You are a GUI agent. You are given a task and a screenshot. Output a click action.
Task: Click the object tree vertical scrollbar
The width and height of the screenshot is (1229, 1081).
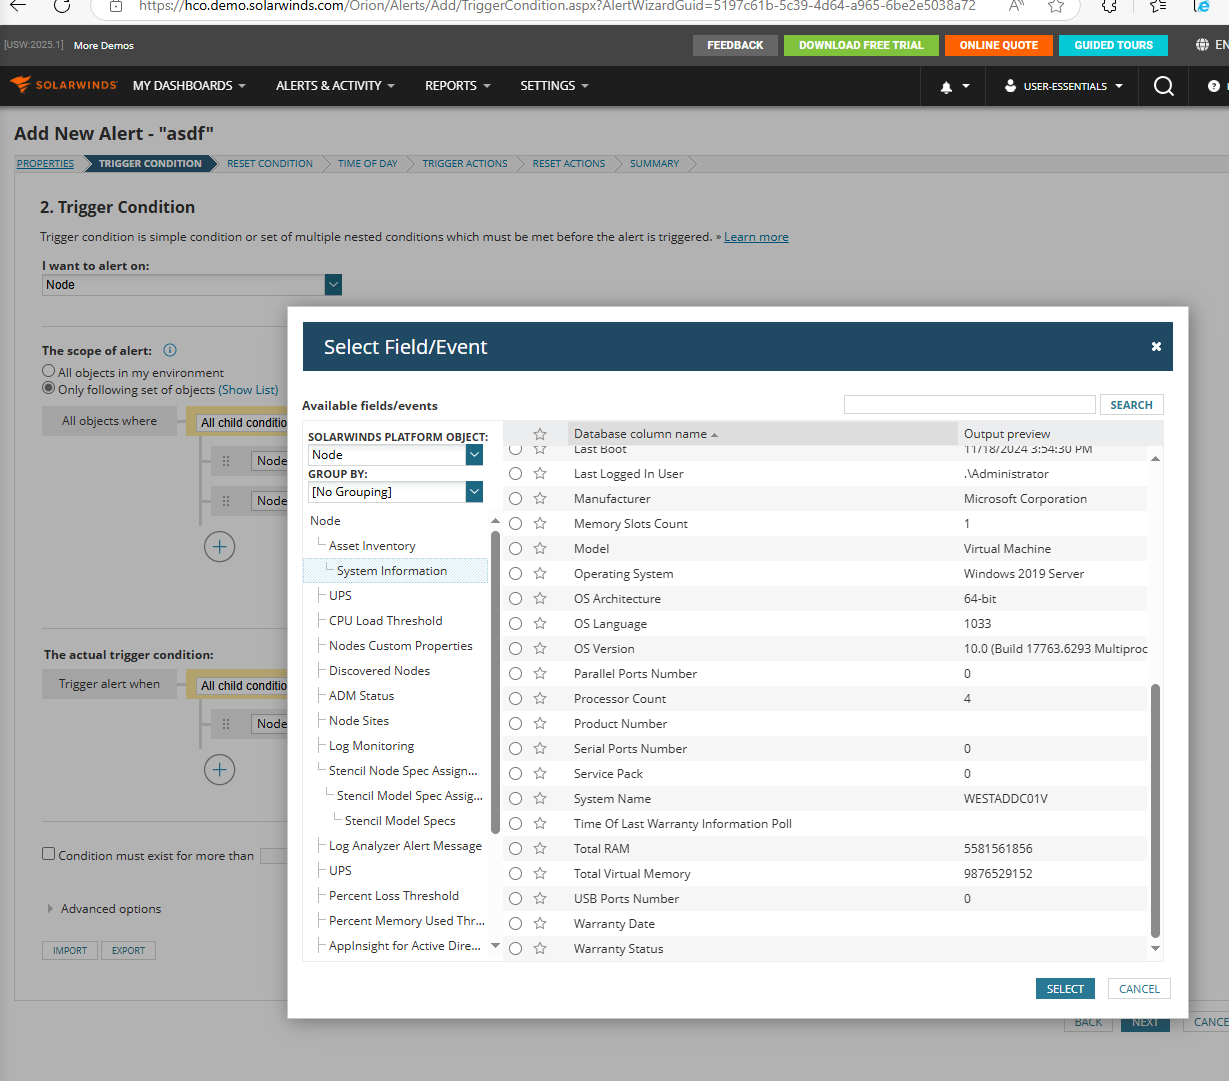pos(495,682)
